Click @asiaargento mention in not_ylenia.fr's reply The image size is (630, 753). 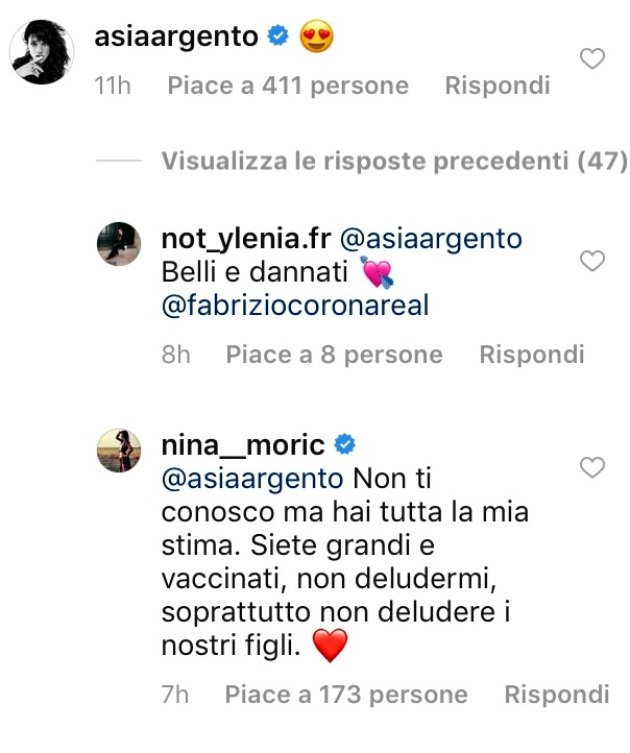coord(431,238)
